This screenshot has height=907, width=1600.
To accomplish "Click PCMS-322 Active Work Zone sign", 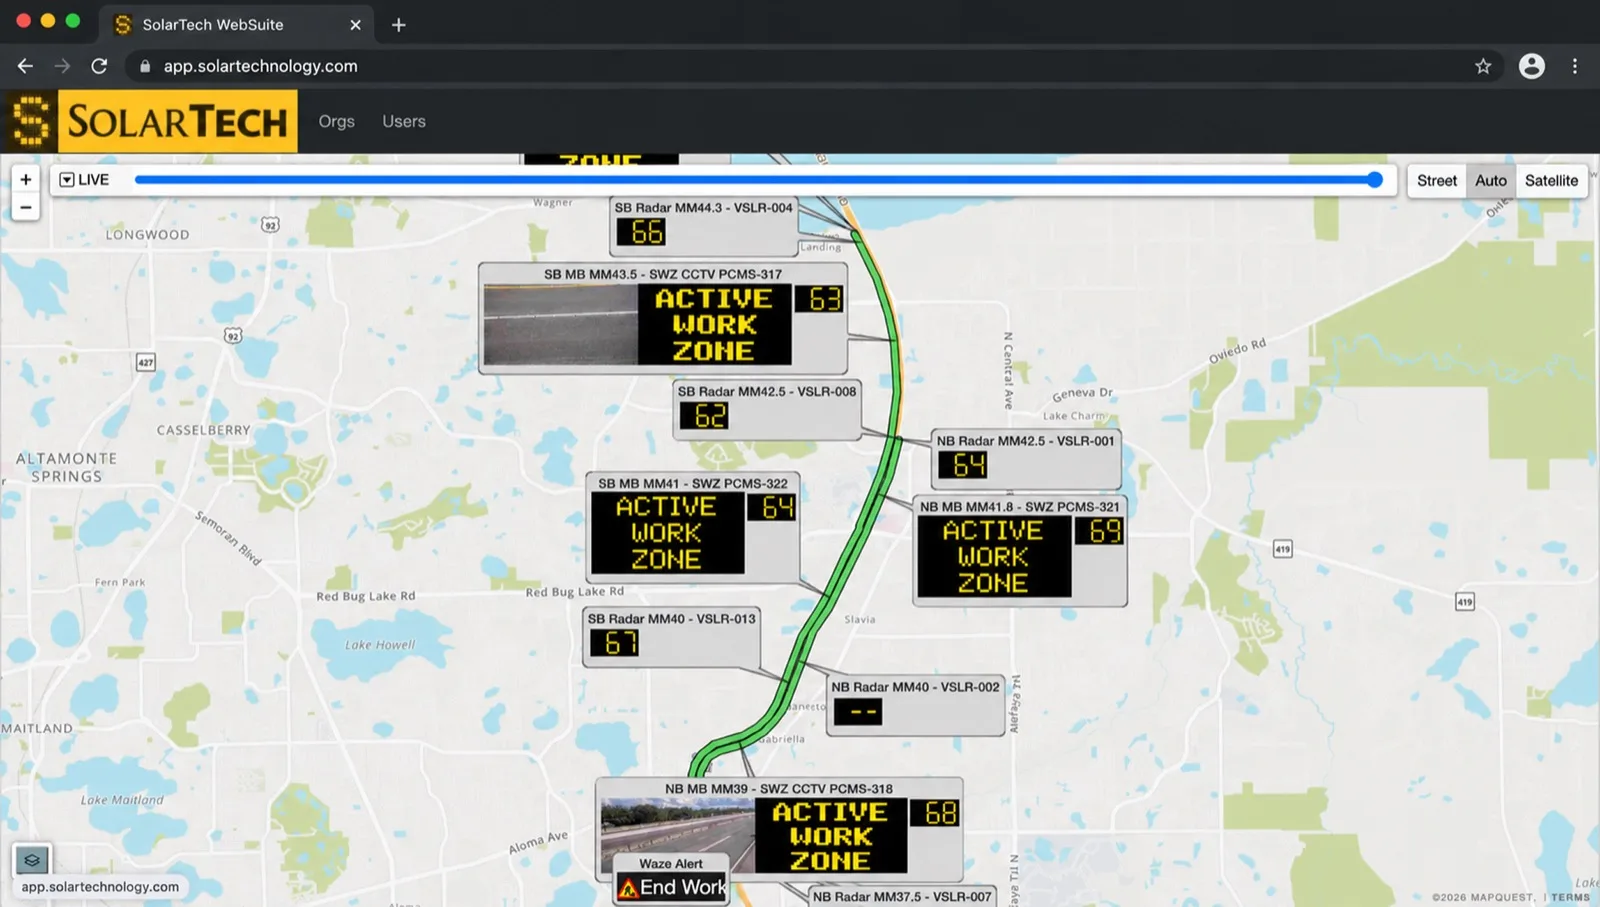I will coord(667,533).
